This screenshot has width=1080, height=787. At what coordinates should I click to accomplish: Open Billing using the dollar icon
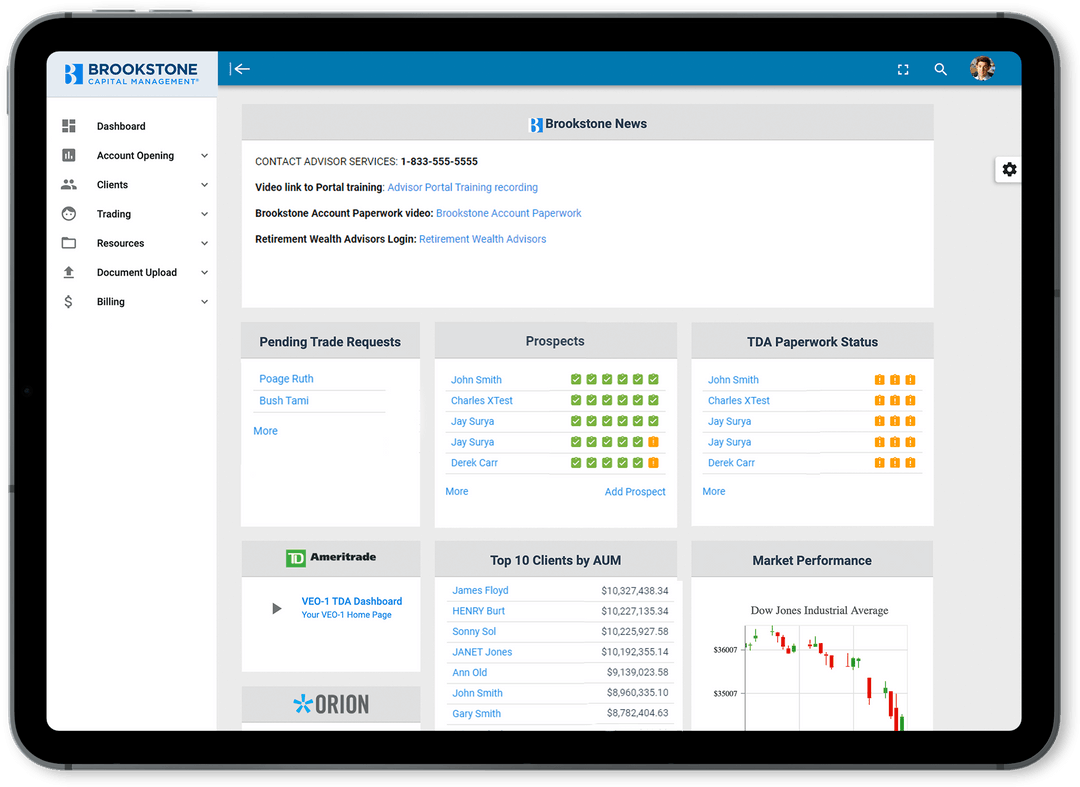[x=70, y=301]
